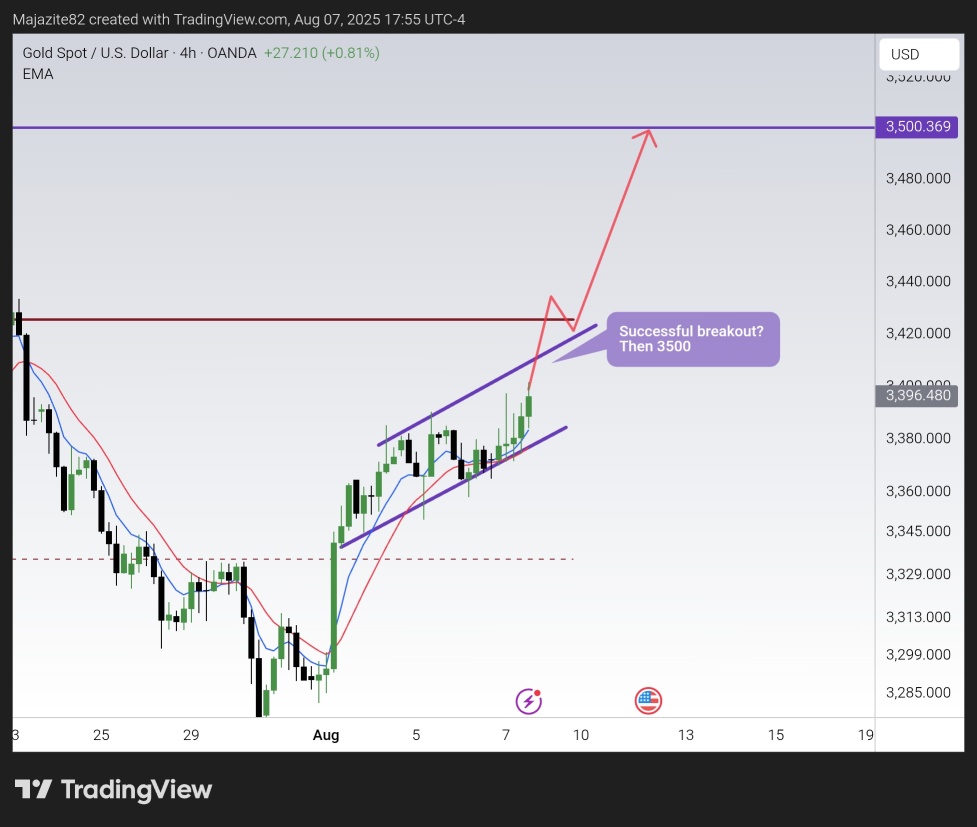977x827 pixels.
Task: Click the US flag economic event icon
Action: [648, 701]
